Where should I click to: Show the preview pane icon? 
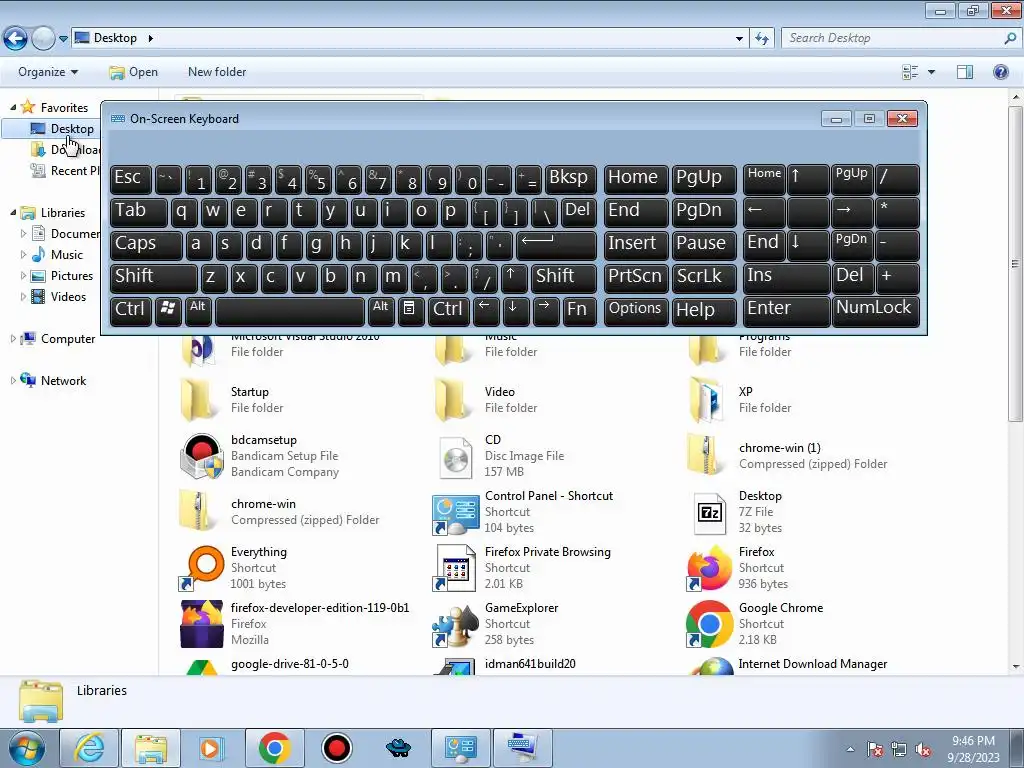click(x=965, y=72)
